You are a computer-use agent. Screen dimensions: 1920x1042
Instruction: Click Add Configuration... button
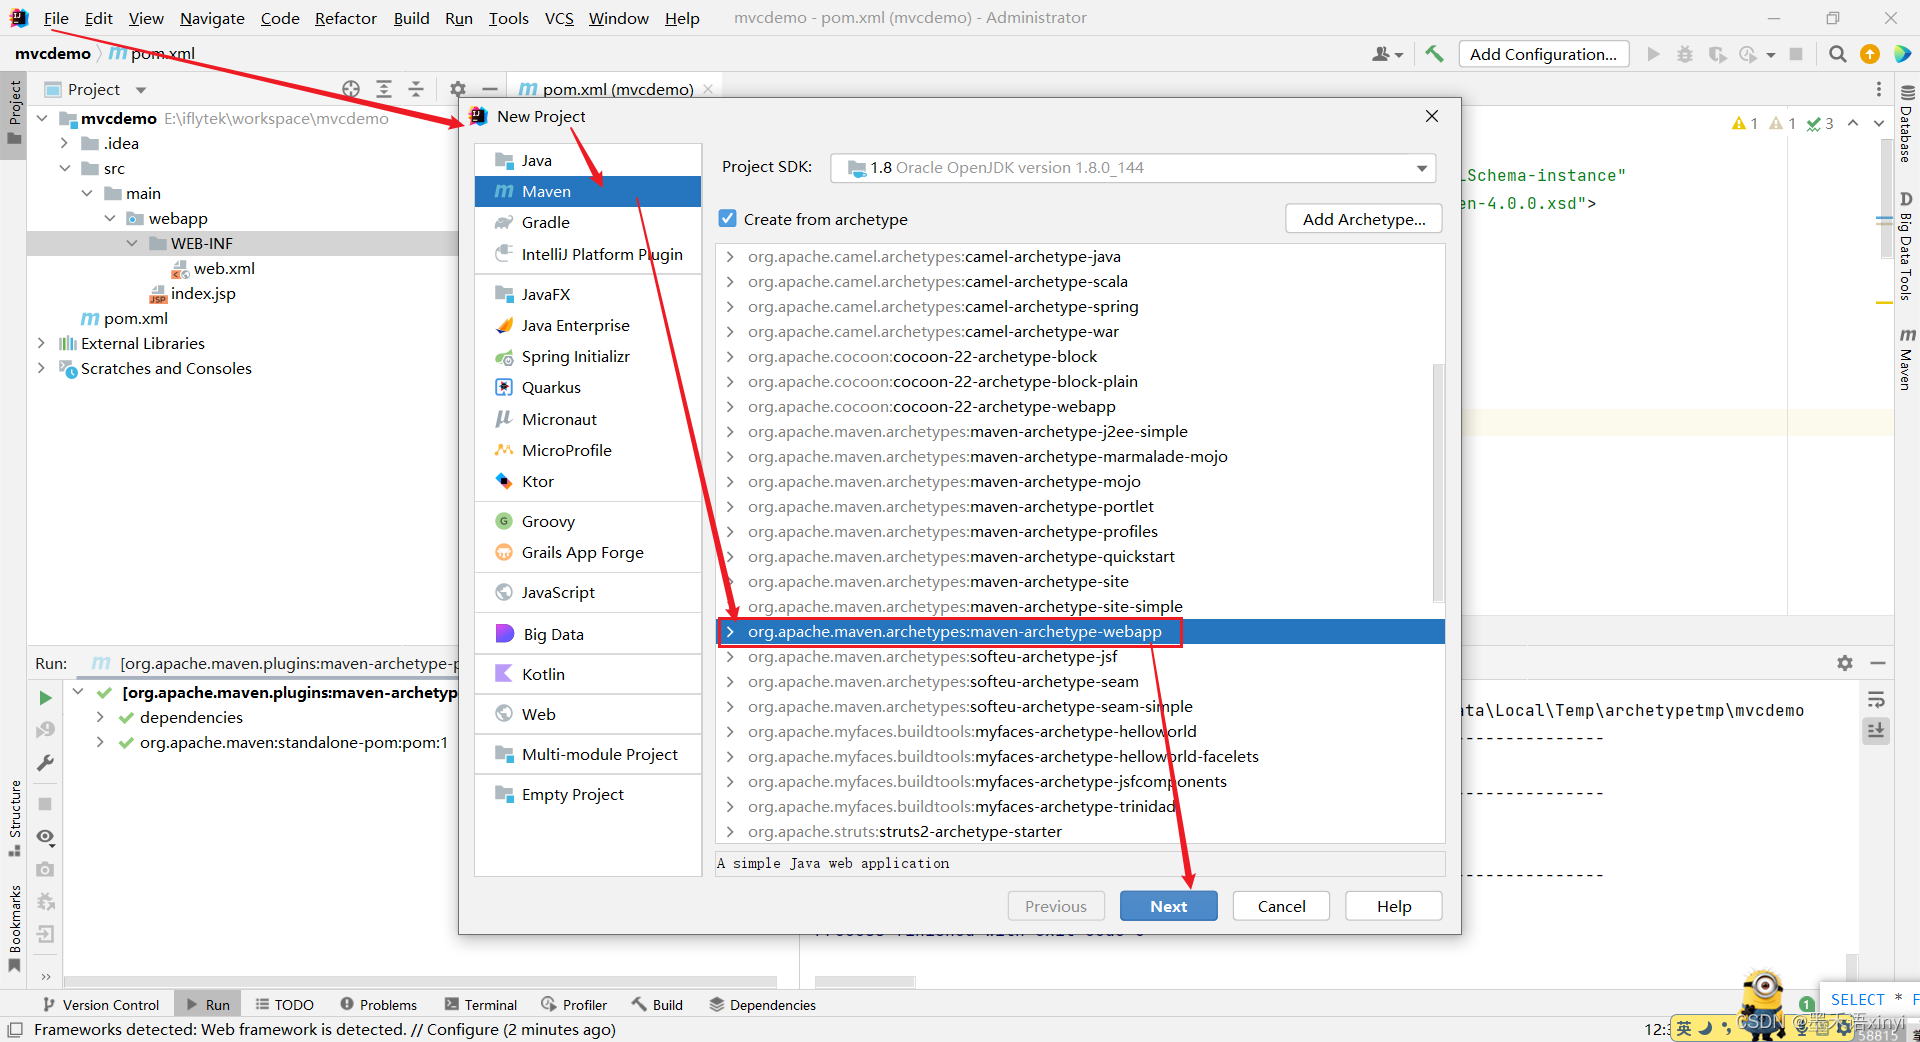pos(1543,54)
